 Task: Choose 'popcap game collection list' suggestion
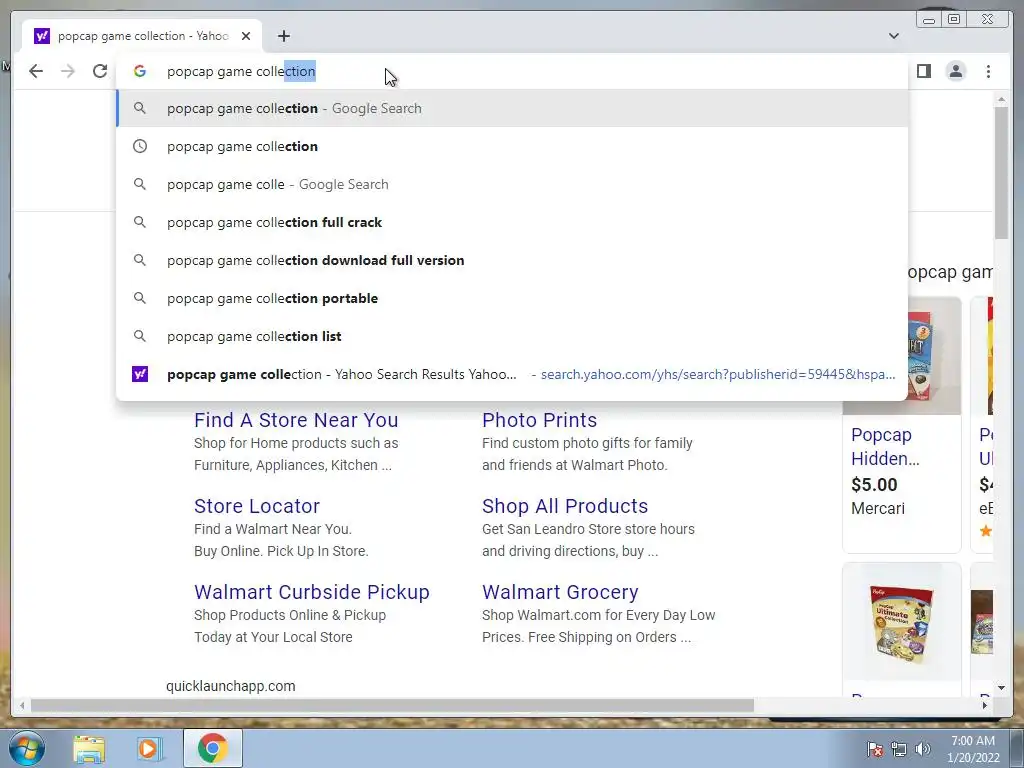(512, 336)
